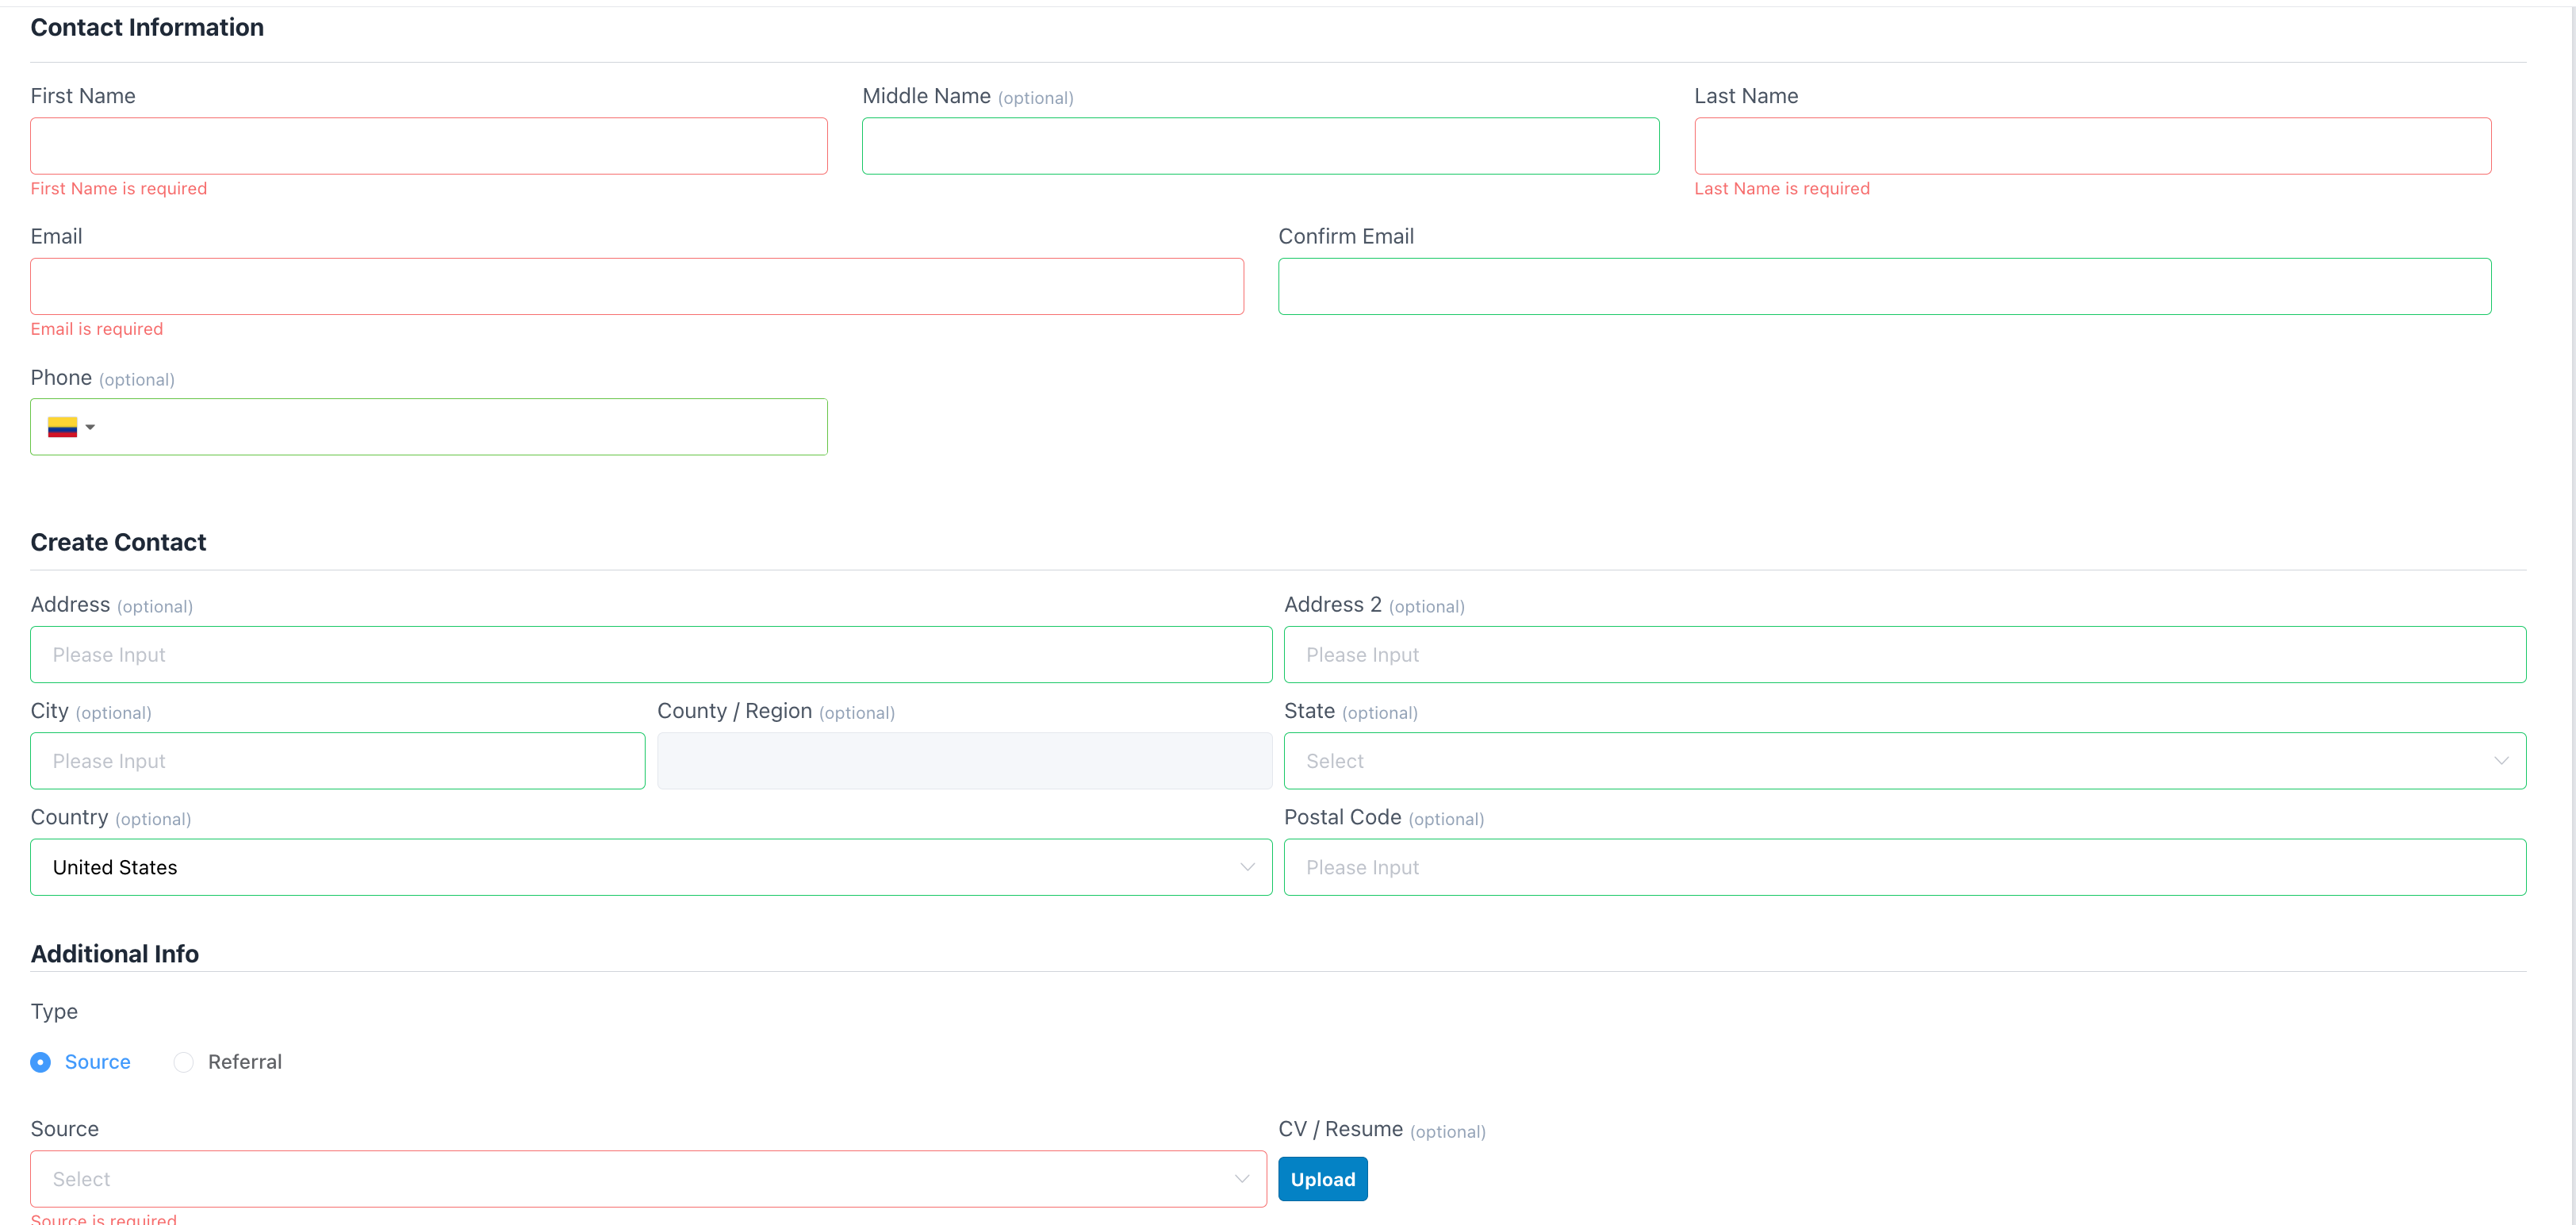Click the Address 2 input field
The height and width of the screenshot is (1225, 2576).
click(x=1905, y=655)
